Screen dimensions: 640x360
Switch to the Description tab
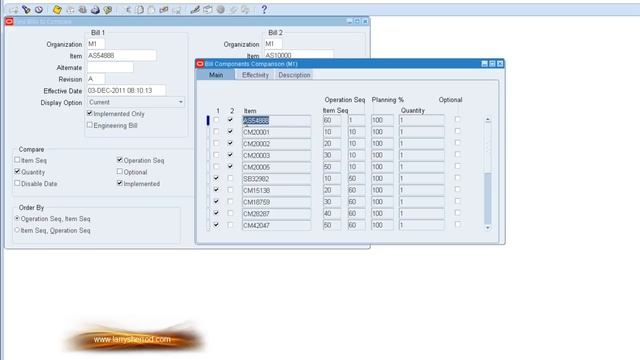point(294,75)
